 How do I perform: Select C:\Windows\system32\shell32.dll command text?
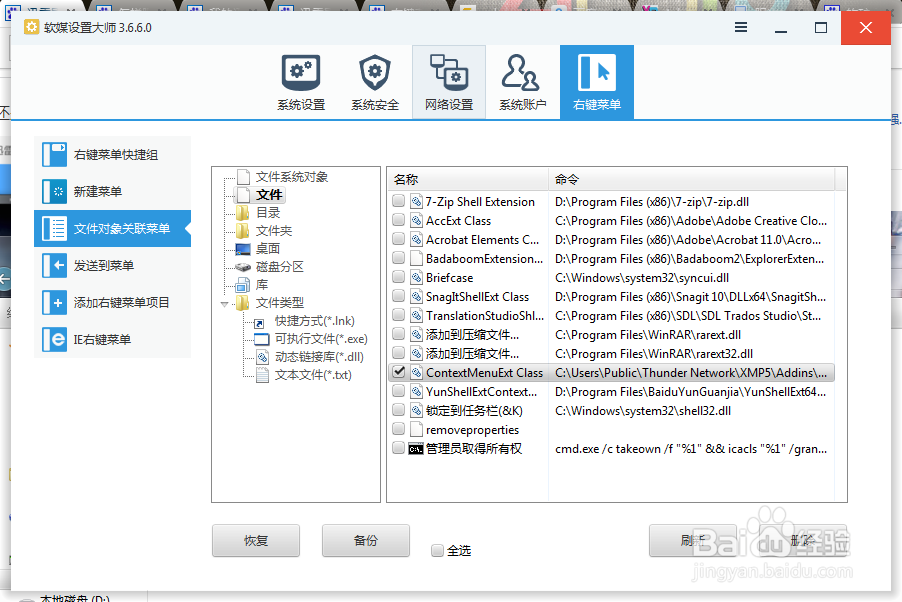click(x=643, y=411)
